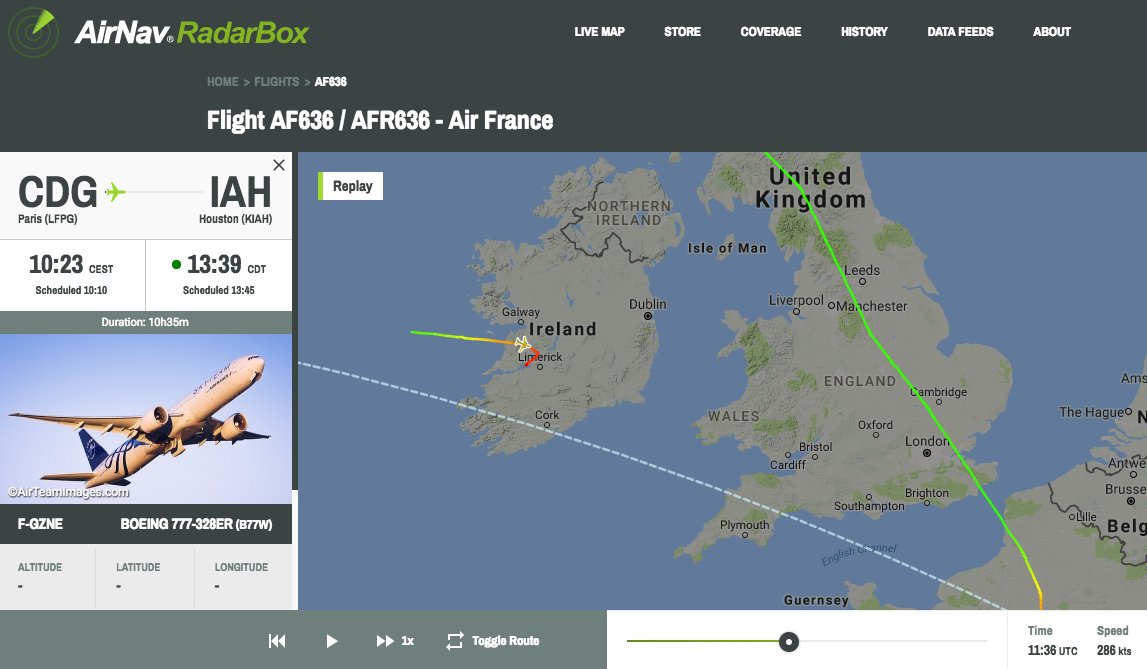Click the Dublin map marker
This screenshot has width=1147, height=669.
click(x=647, y=316)
